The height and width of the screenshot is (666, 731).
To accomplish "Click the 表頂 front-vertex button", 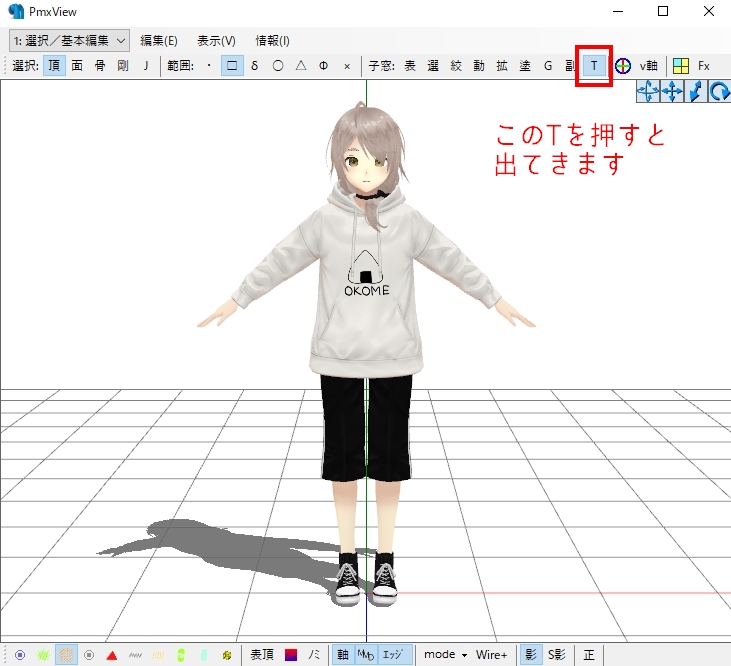I will [262, 655].
